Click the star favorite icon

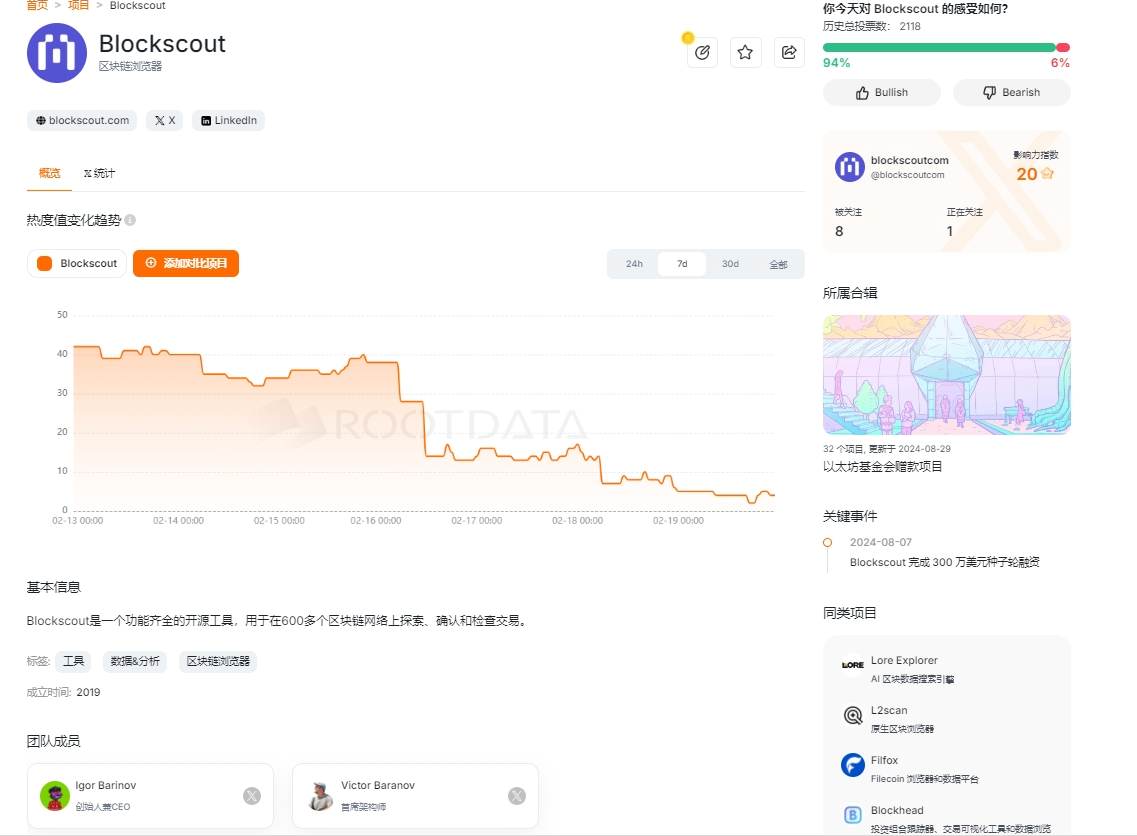click(x=745, y=53)
